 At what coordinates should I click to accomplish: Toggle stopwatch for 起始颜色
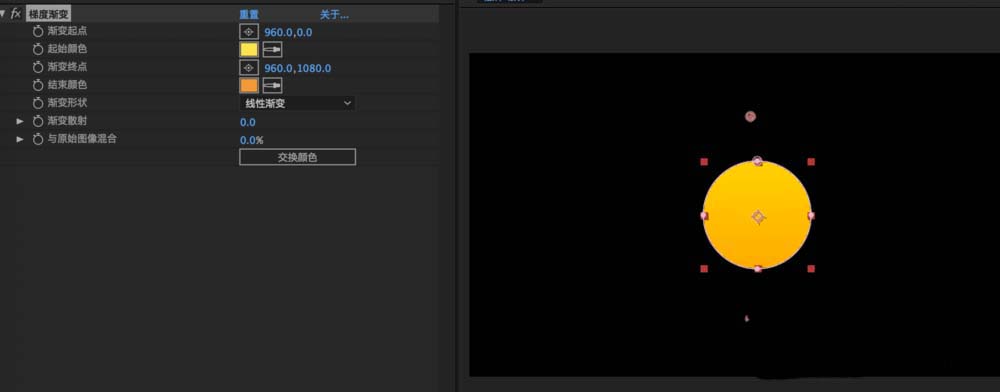tap(38, 49)
